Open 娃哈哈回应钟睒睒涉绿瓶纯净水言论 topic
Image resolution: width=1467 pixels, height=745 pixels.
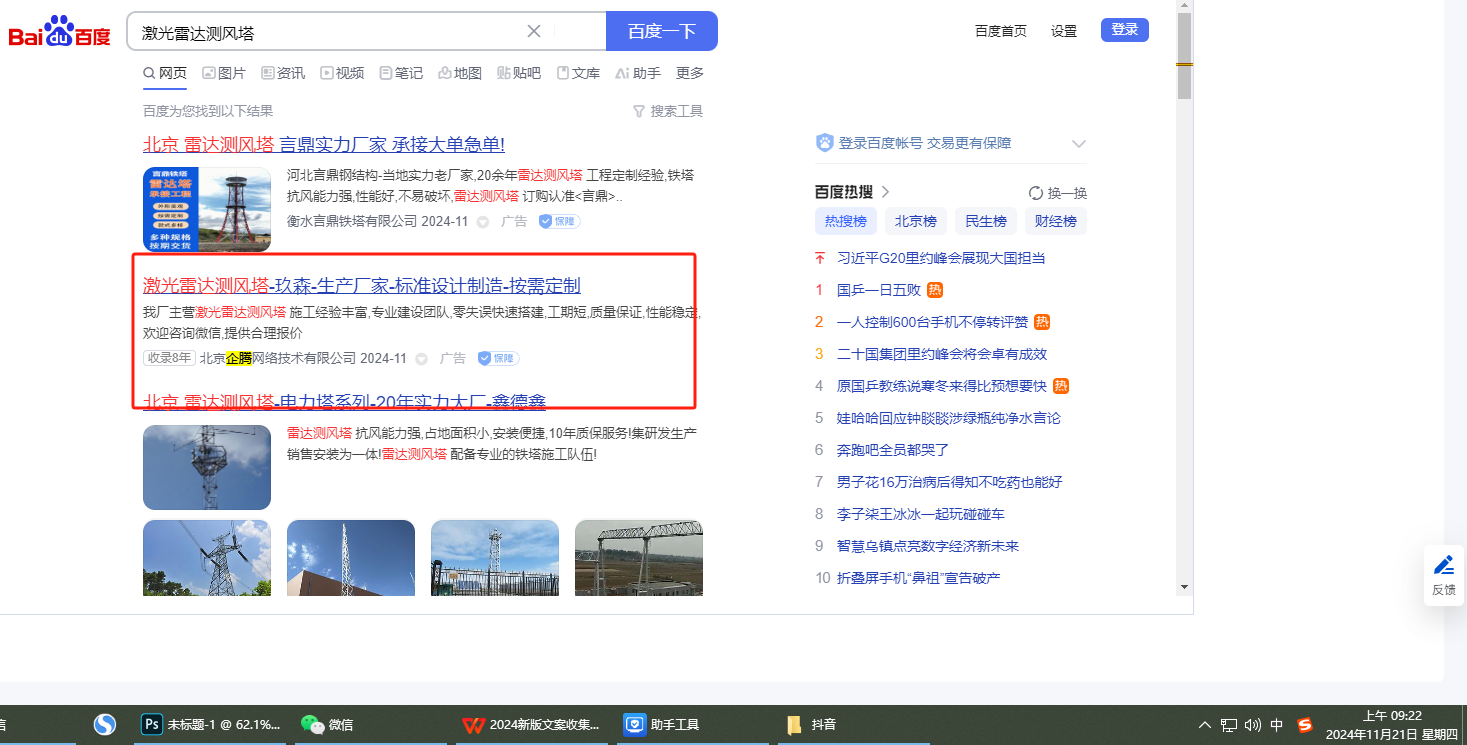click(949, 418)
